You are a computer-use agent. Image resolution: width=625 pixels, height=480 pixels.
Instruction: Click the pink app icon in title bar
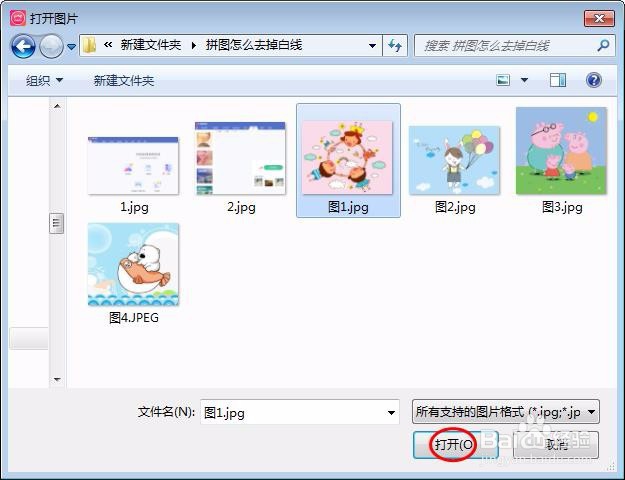click(18, 18)
